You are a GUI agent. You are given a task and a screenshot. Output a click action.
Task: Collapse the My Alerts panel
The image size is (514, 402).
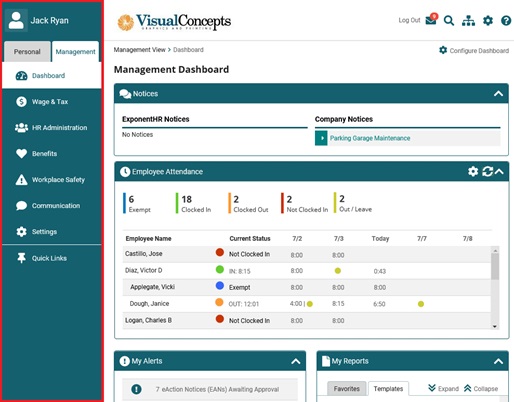(295, 361)
